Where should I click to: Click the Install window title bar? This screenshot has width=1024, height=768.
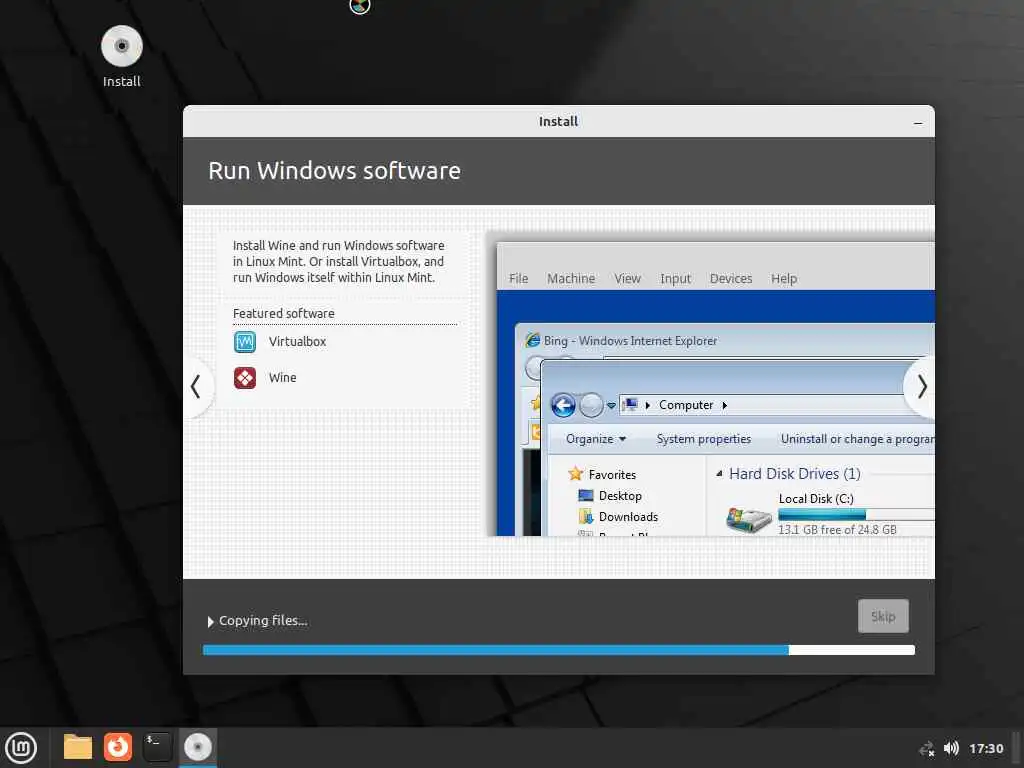(x=558, y=121)
